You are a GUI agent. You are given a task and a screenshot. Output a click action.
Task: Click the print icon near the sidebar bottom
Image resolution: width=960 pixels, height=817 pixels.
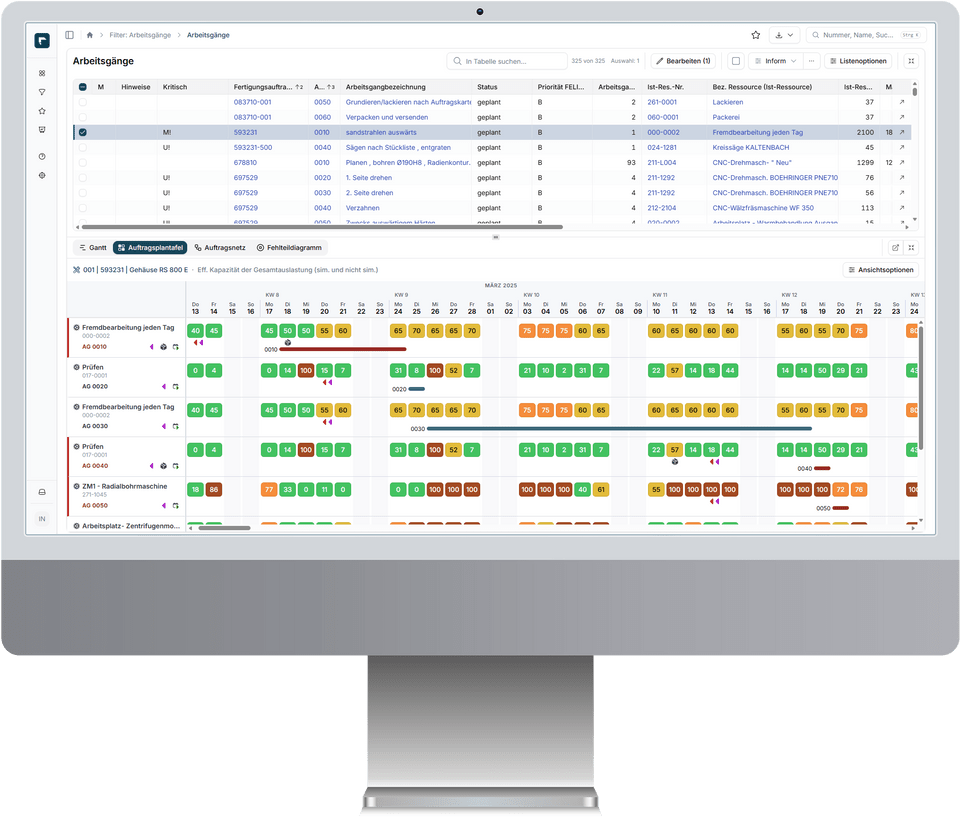[42, 492]
